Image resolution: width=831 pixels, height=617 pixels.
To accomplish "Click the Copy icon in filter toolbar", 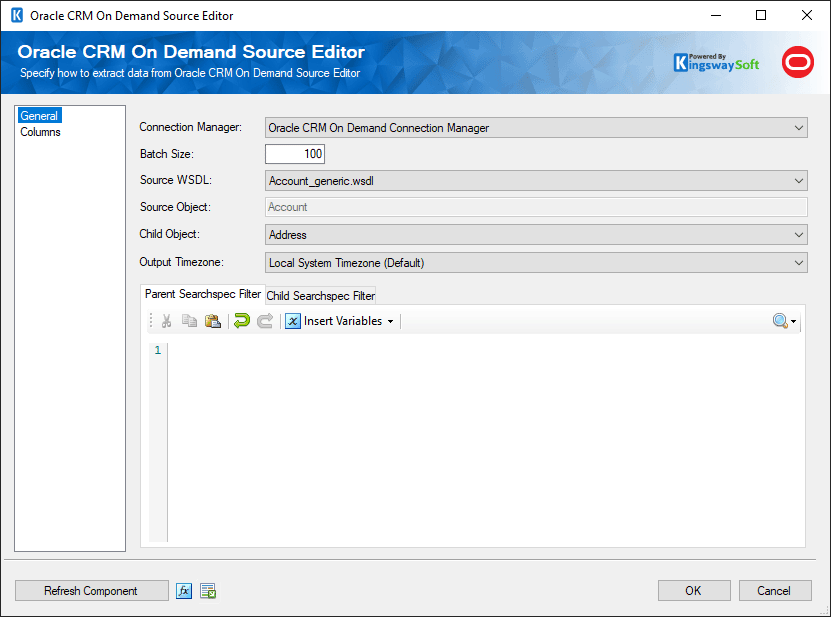I will [189, 321].
